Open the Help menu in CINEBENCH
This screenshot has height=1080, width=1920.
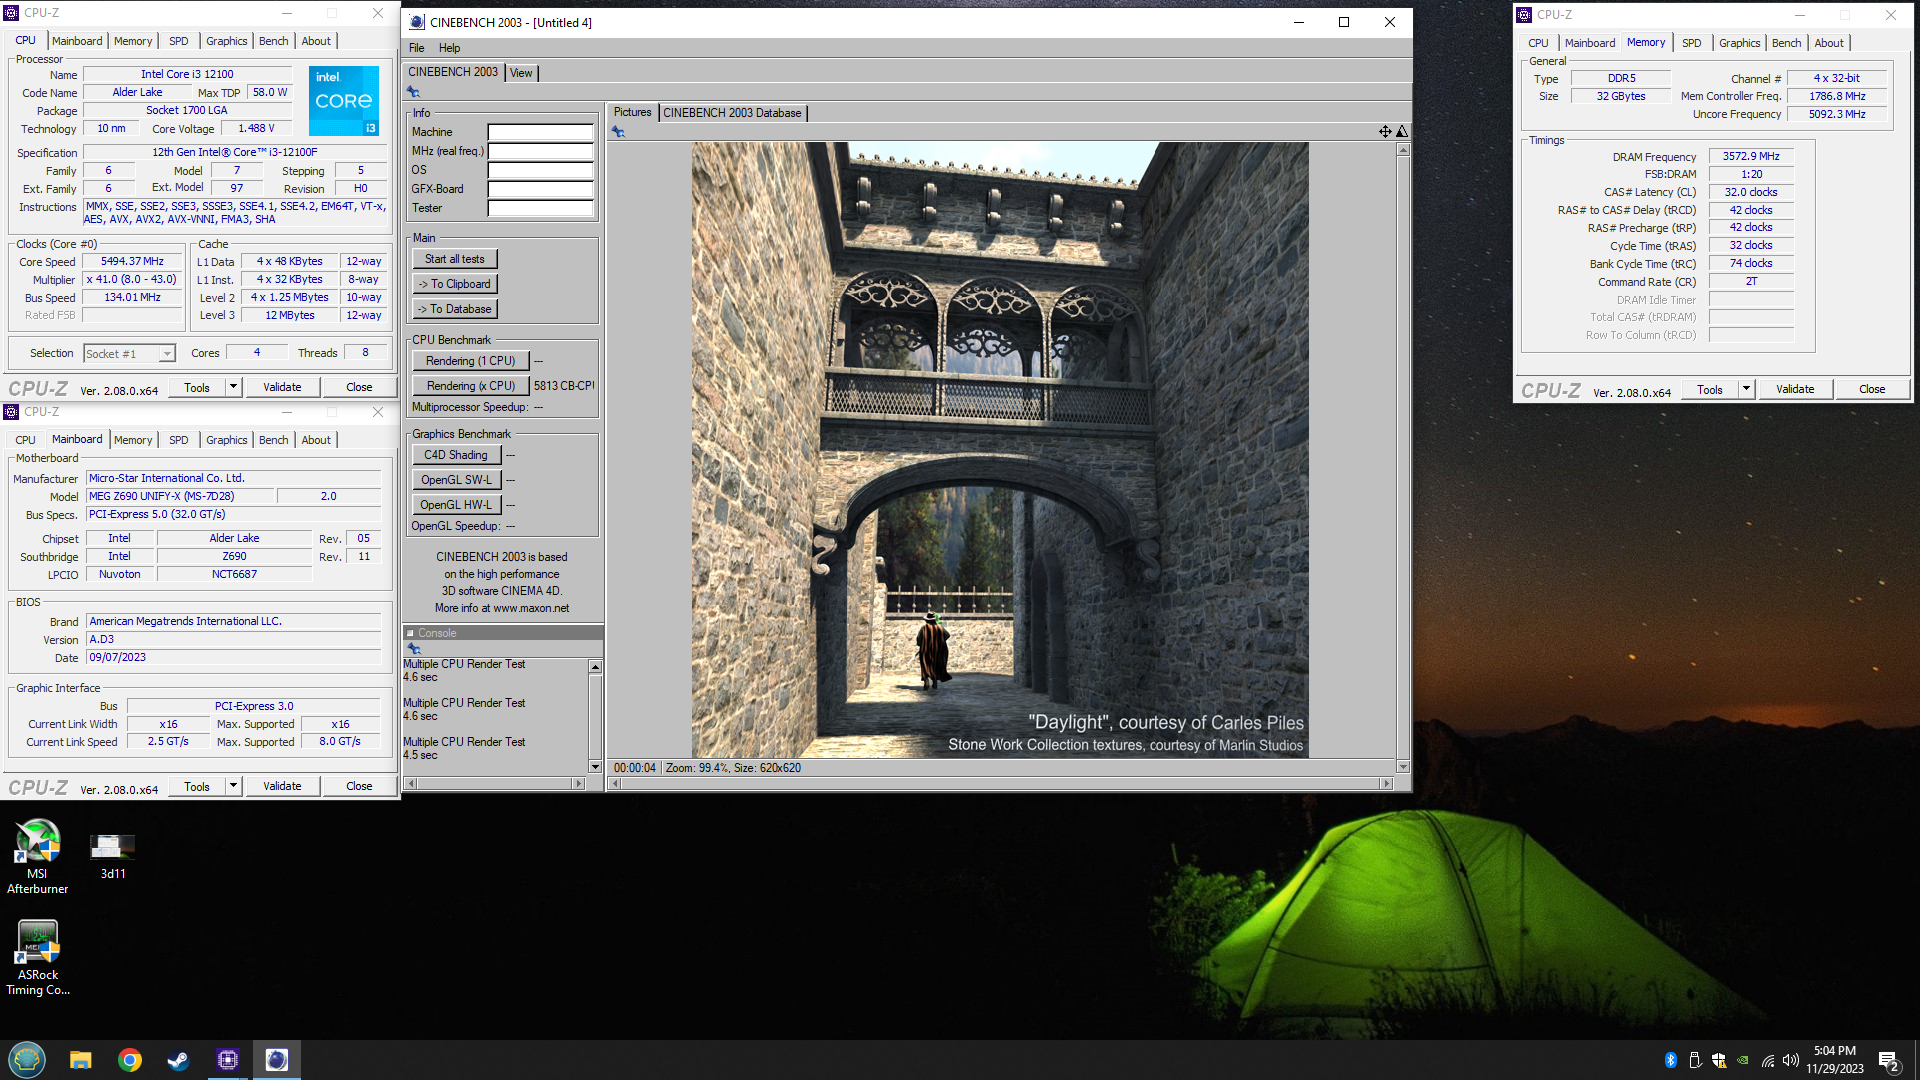(x=450, y=48)
